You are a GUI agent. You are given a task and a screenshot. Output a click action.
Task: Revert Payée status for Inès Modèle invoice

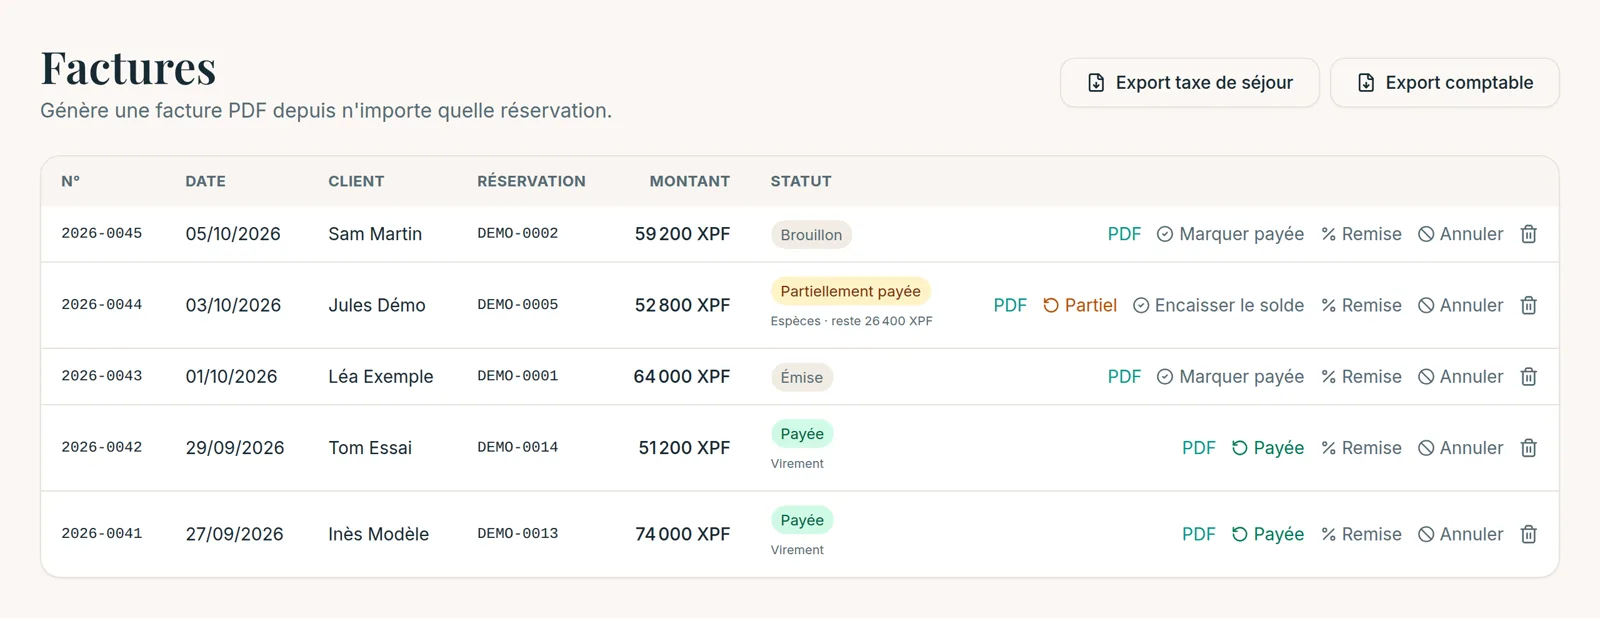(x=1268, y=534)
